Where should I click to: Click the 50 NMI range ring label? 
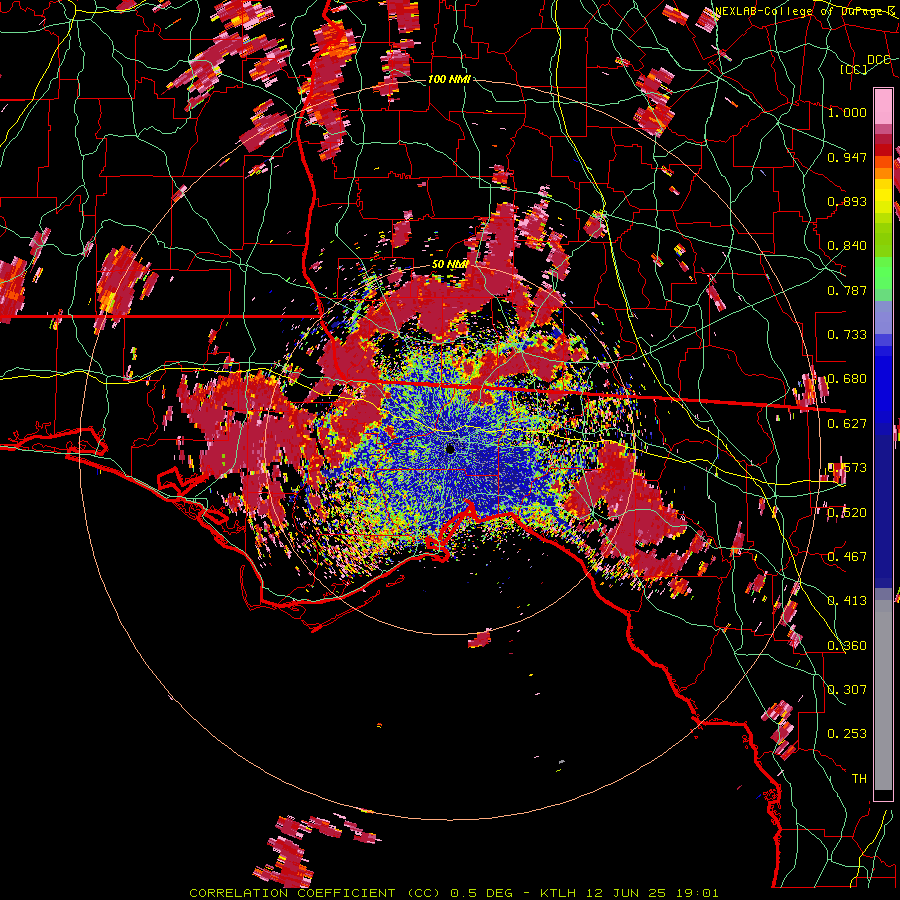(x=450, y=265)
